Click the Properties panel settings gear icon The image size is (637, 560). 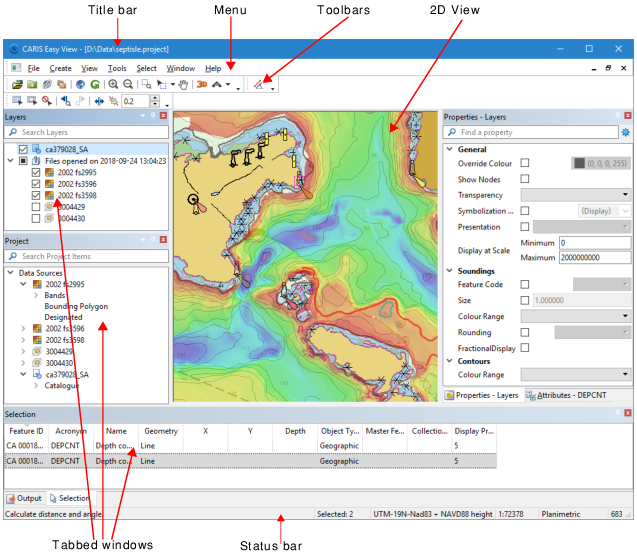tap(626, 132)
